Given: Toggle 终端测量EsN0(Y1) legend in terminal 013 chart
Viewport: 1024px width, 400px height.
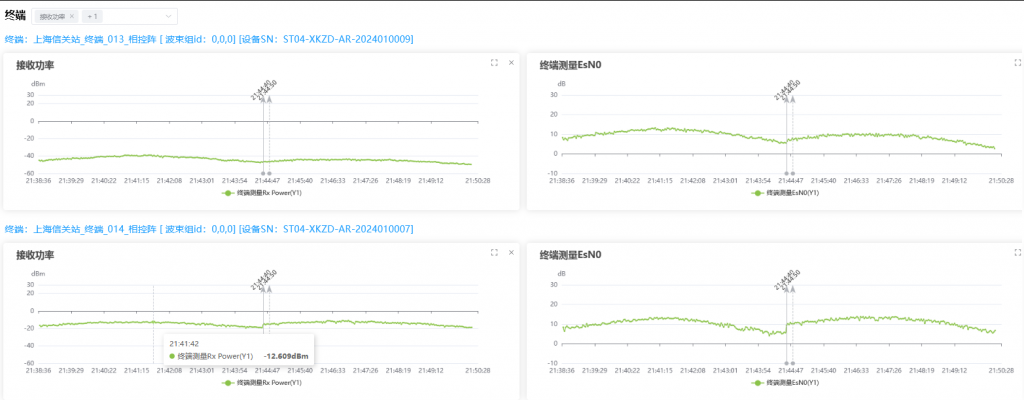Looking at the screenshot, I should pos(784,193).
